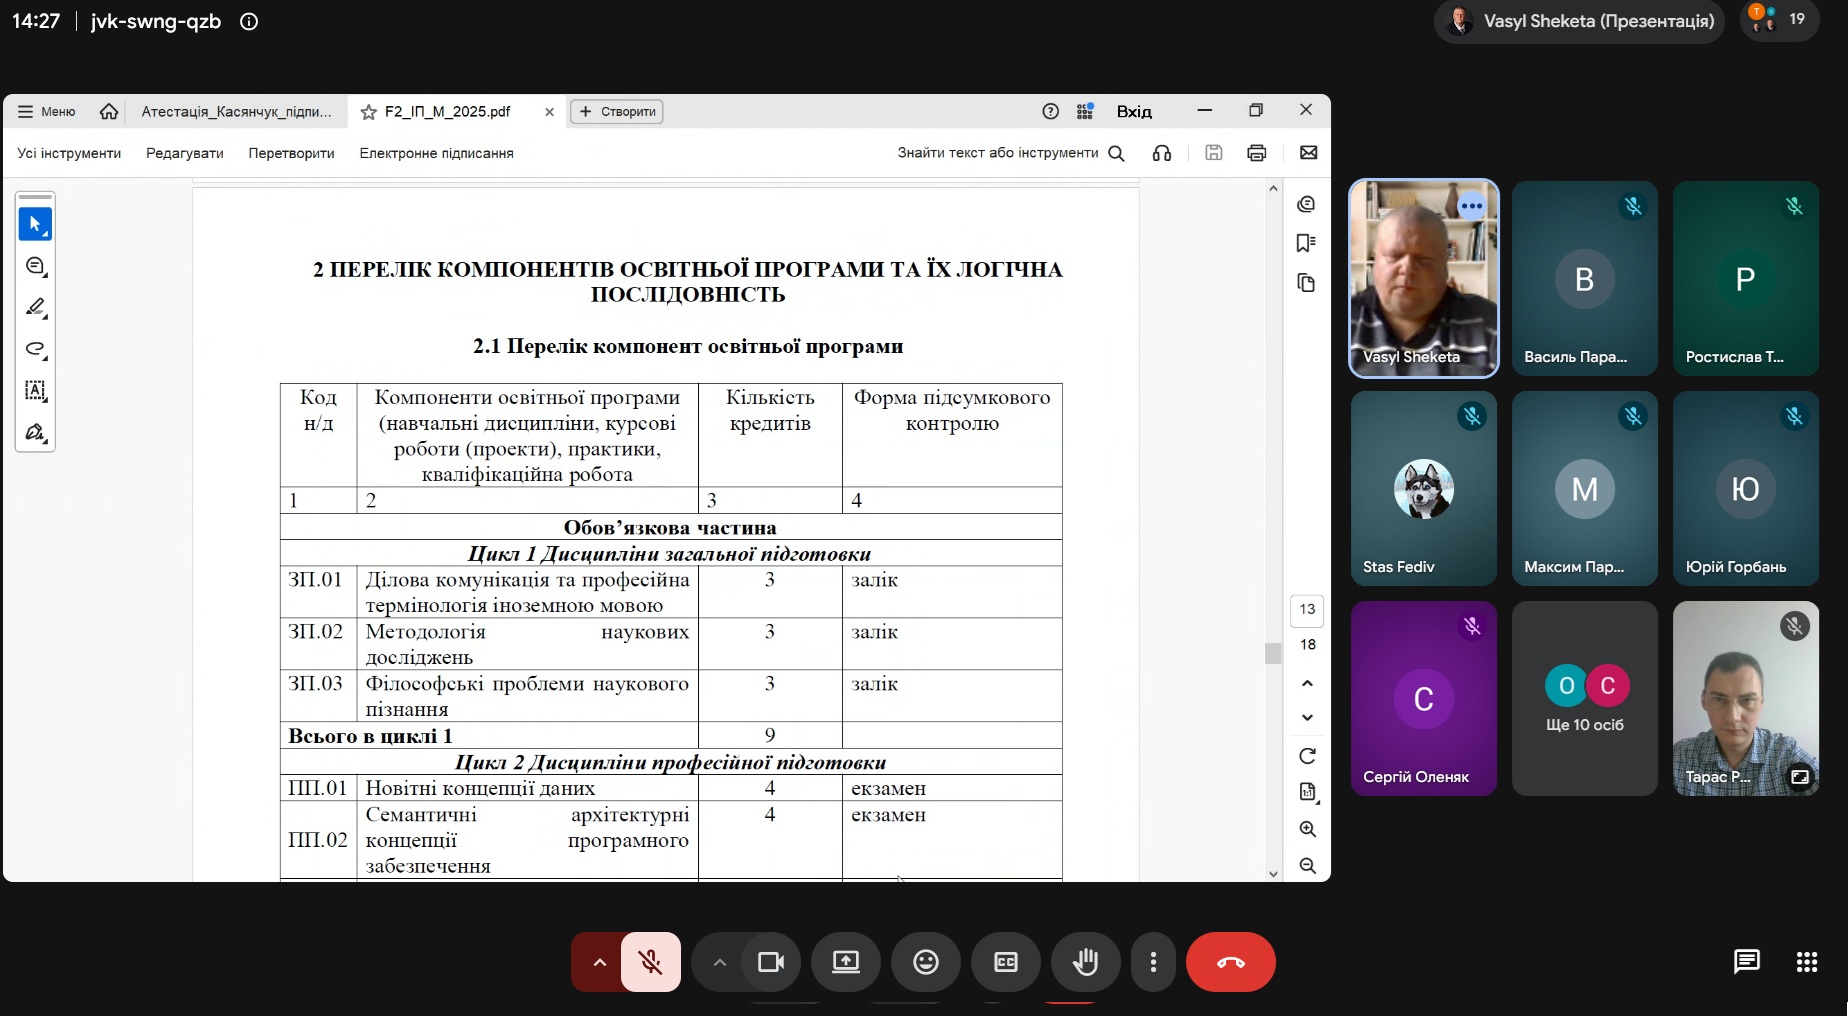Screen dimensions: 1848x1016
Task: Lower the raised hand
Action: 1086,962
